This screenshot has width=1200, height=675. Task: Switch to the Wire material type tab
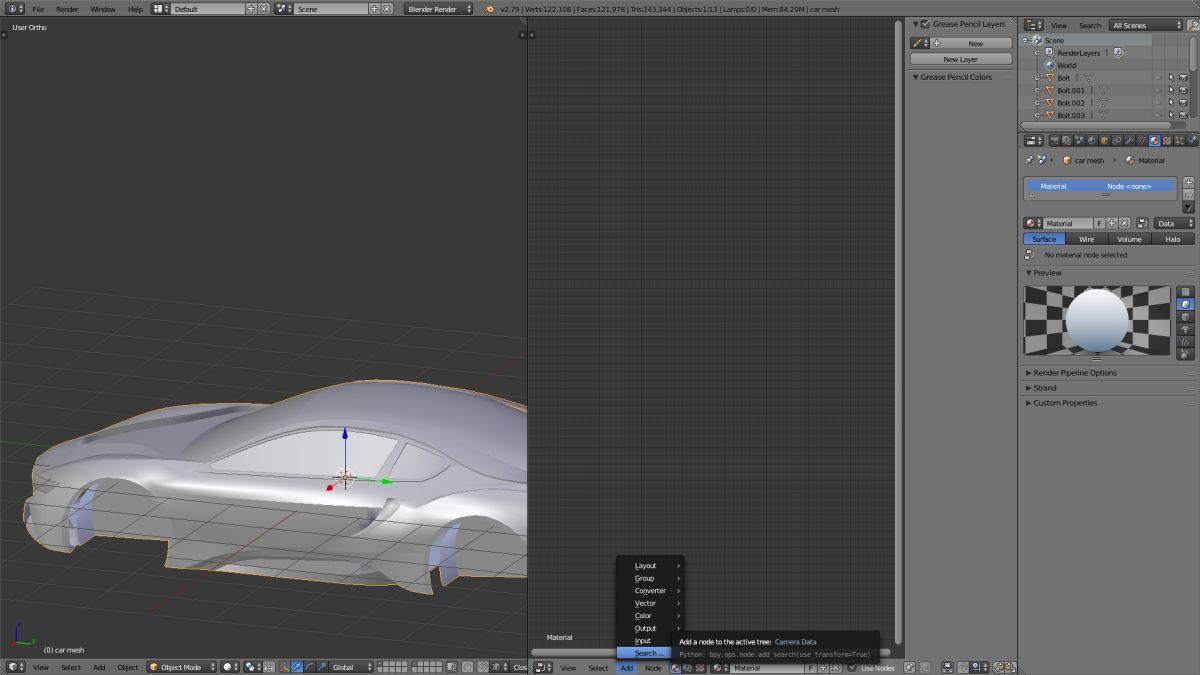pyautogui.click(x=1086, y=239)
